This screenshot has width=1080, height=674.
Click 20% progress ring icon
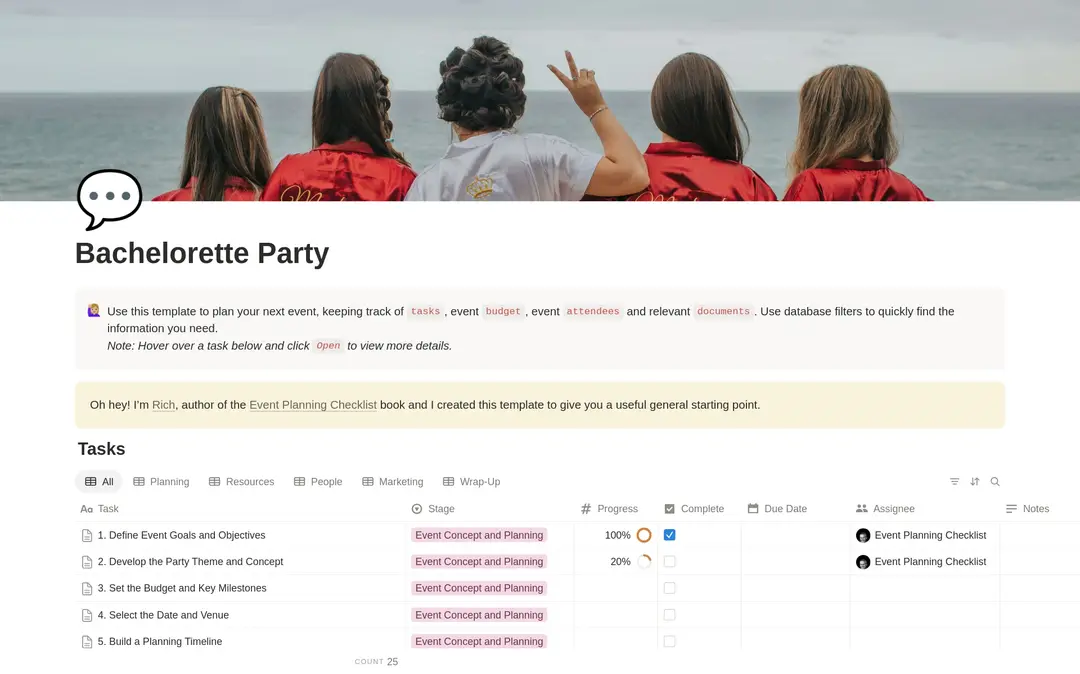tap(644, 562)
